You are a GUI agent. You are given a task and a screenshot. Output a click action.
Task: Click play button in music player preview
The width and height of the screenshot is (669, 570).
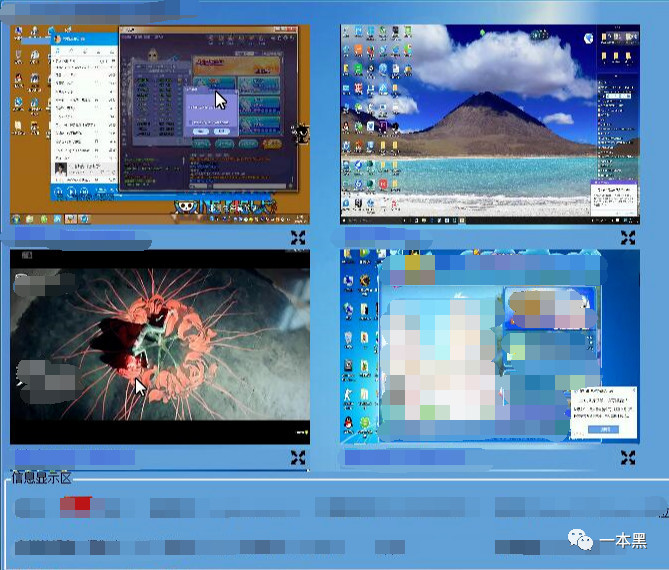[x=71, y=192]
